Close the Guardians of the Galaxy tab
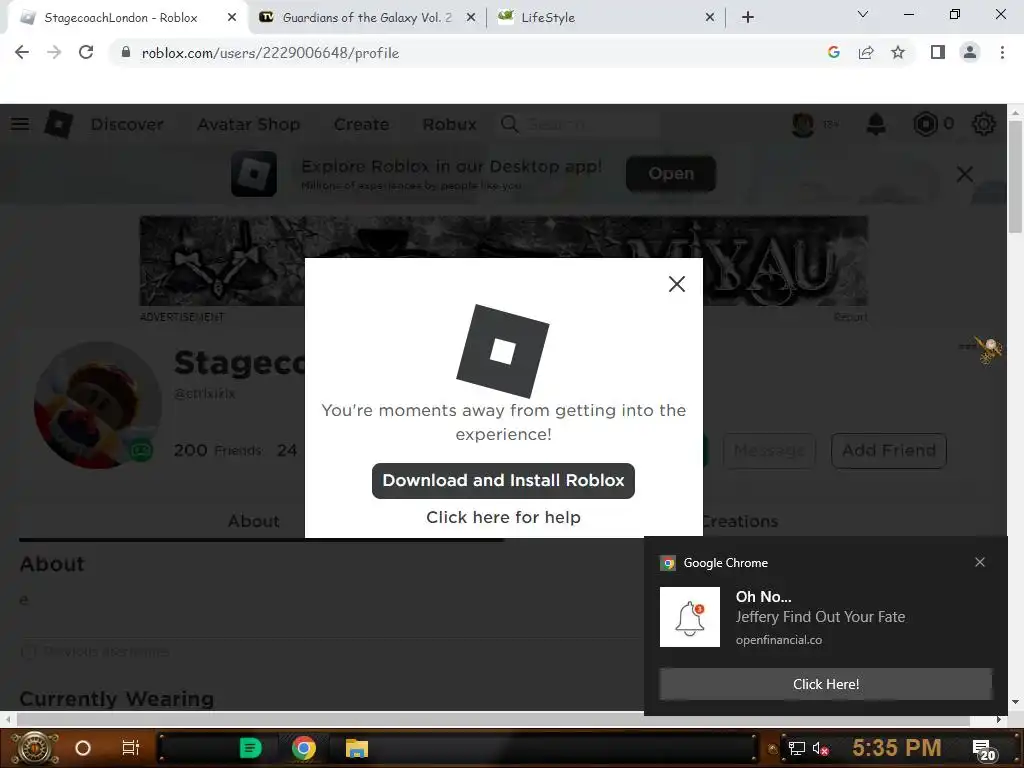This screenshot has height=768, width=1024. click(x=471, y=18)
